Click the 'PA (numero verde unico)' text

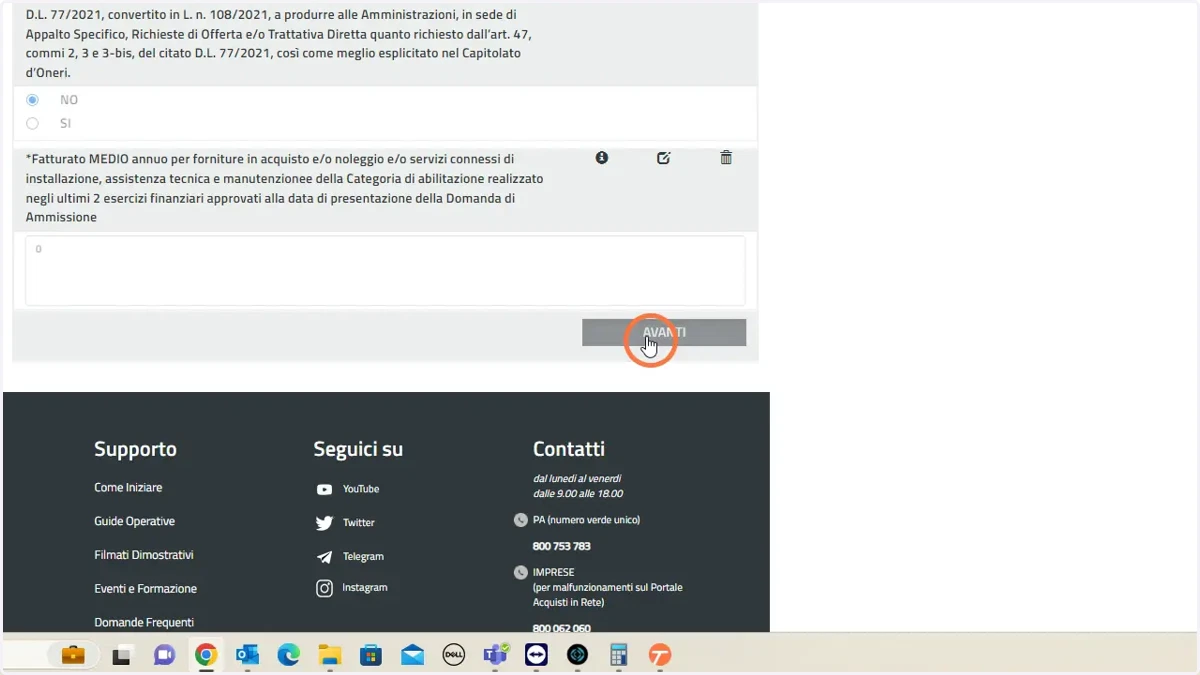tap(586, 520)
